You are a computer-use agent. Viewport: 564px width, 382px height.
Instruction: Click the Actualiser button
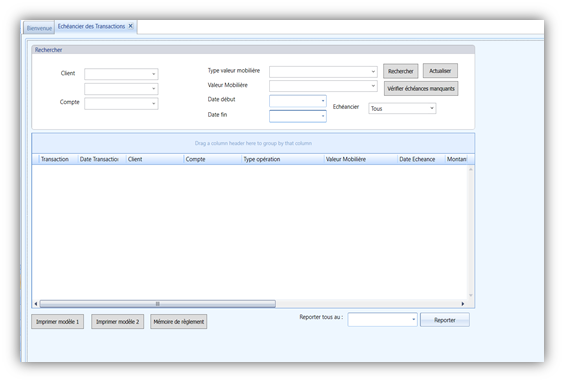click(x=440, y=71)
